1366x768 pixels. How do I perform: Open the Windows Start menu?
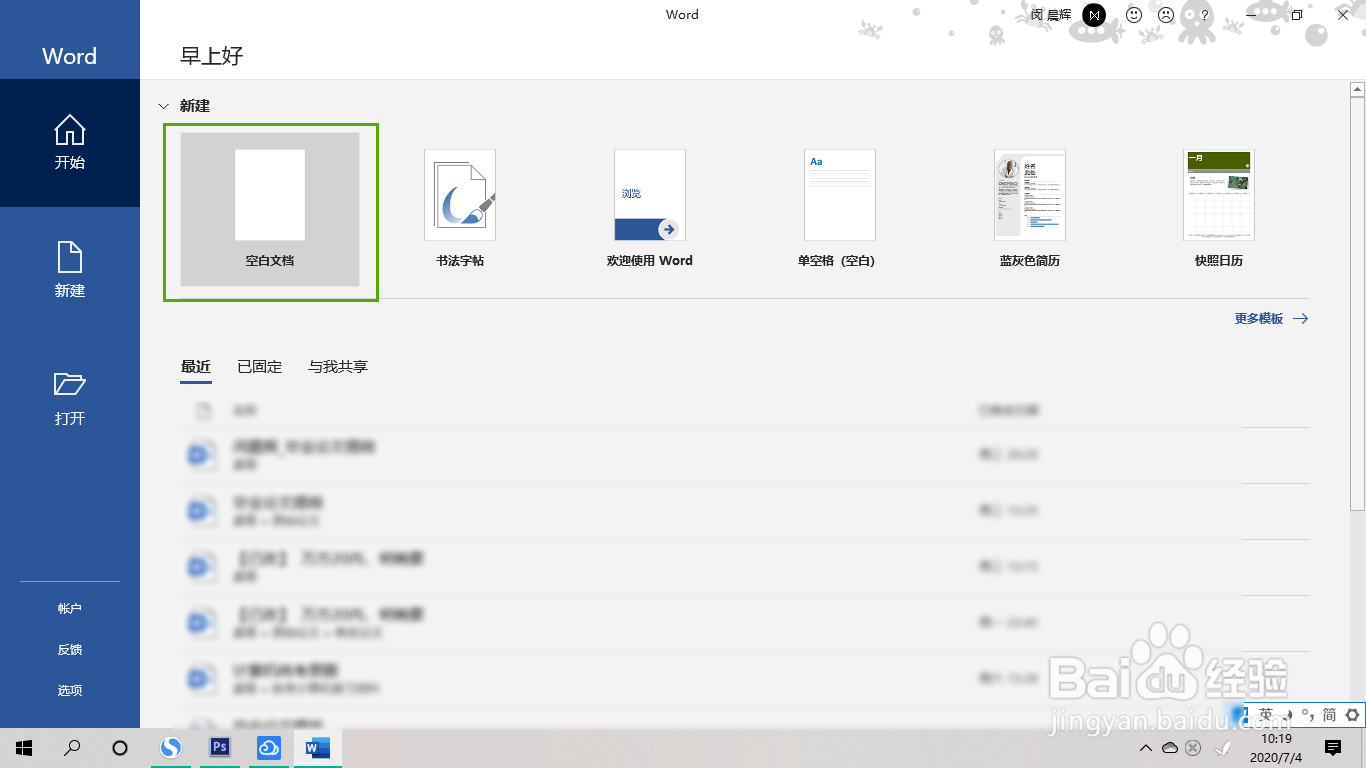click(x=24, y=747)
